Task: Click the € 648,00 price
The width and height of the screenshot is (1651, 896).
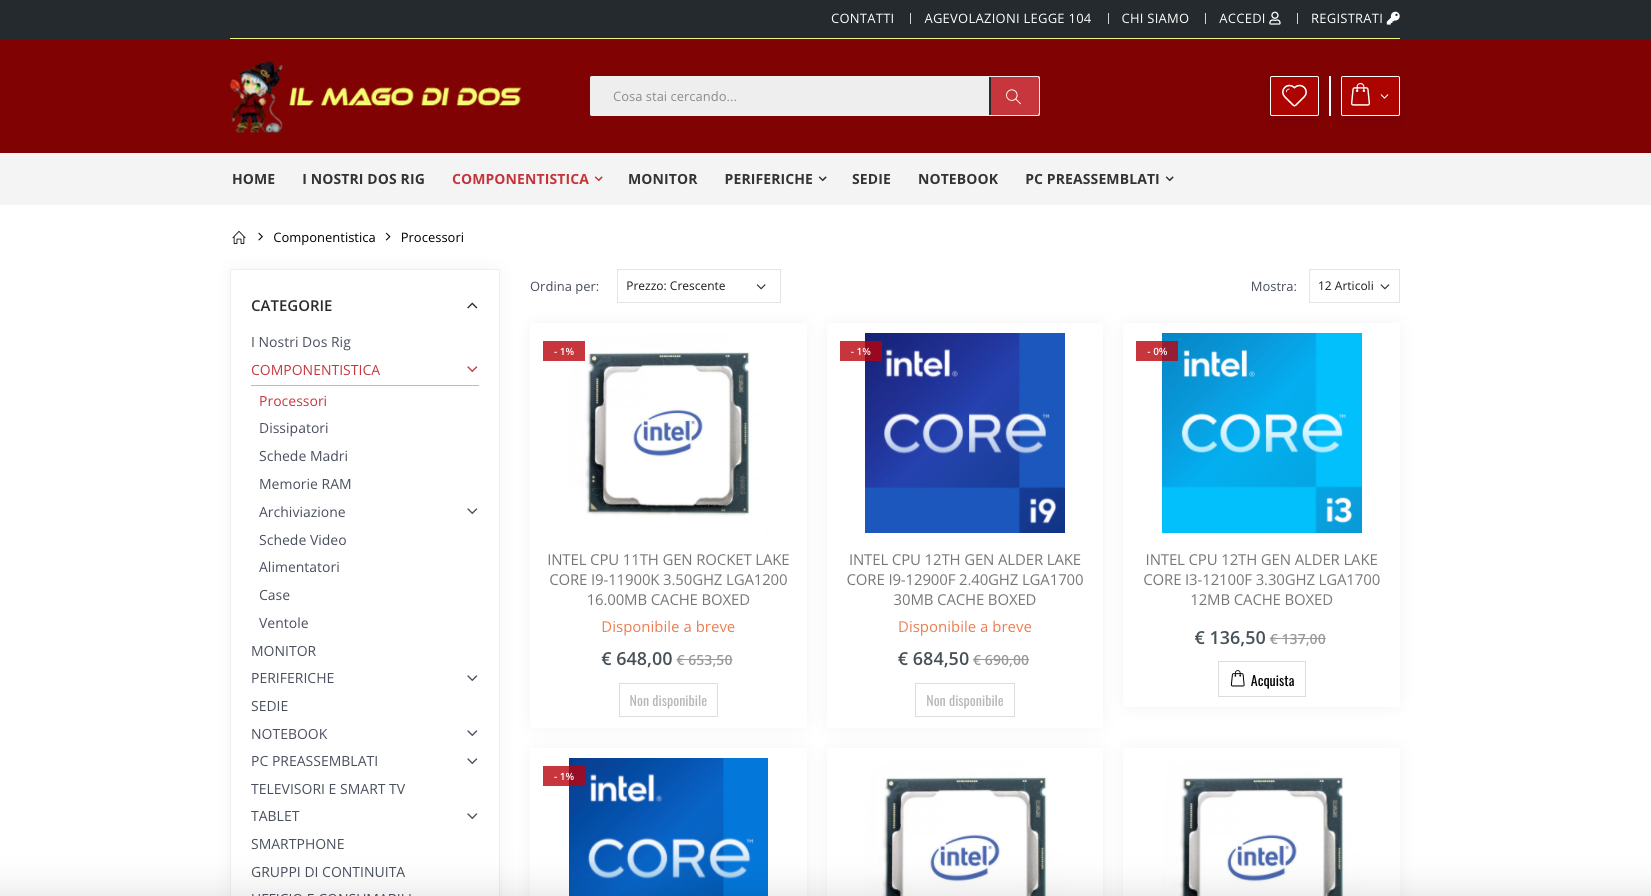Action: [x=637, y=659]
